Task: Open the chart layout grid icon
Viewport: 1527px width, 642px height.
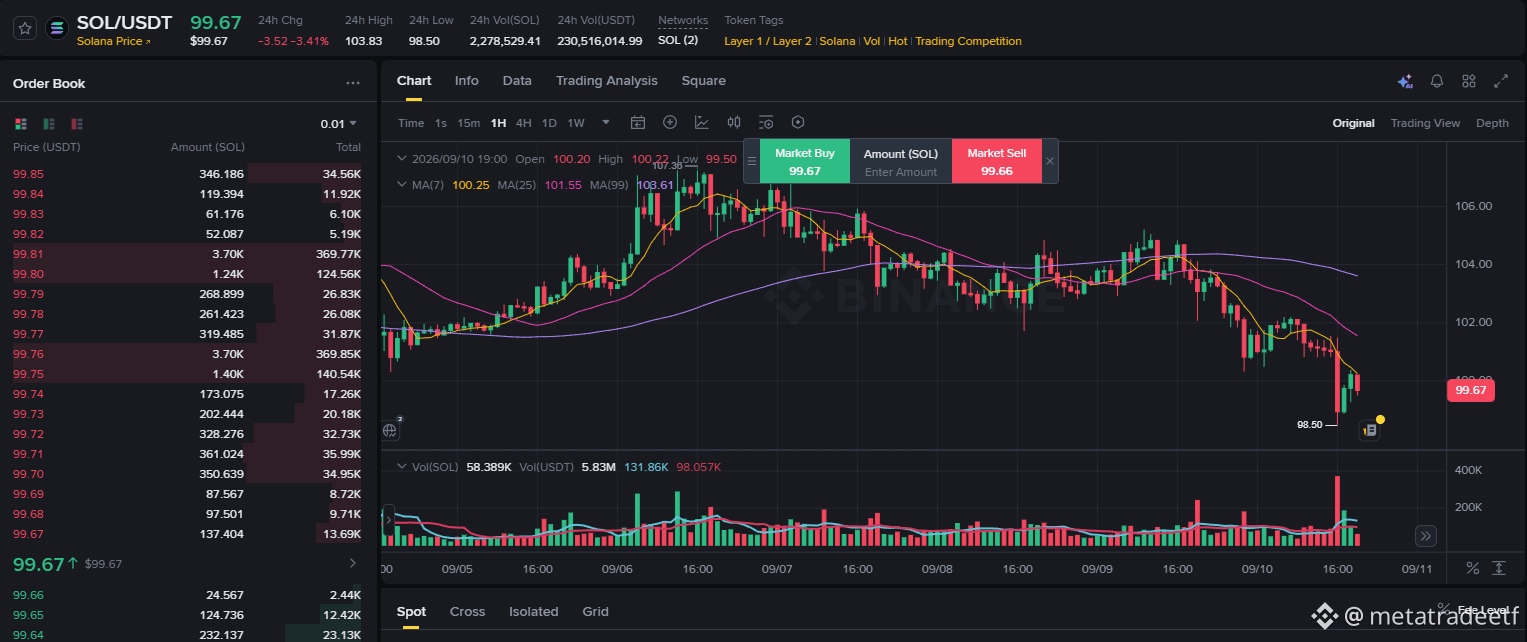Action: coord(1469,81)
